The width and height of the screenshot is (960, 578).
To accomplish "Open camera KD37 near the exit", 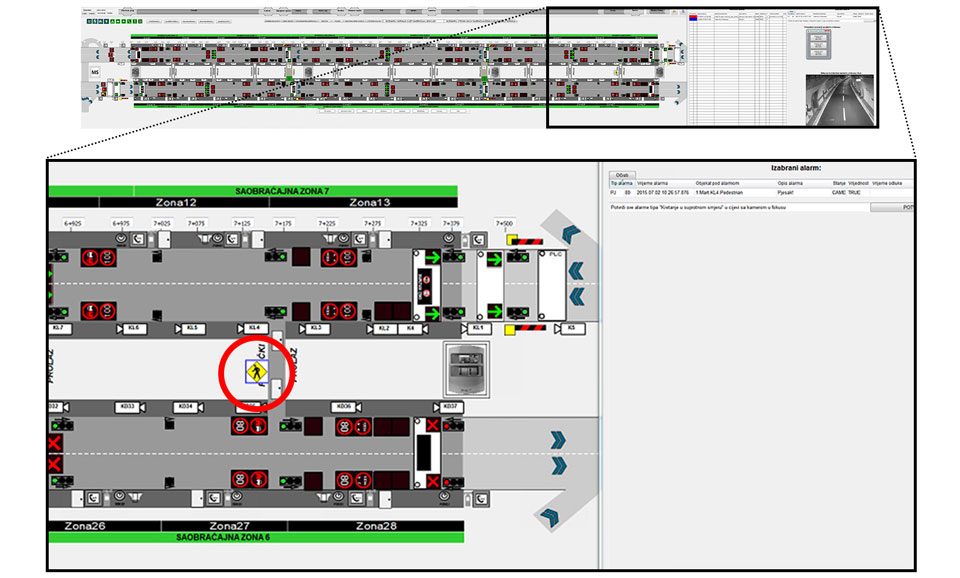I will pyautogui.click(x=450, y=407).
